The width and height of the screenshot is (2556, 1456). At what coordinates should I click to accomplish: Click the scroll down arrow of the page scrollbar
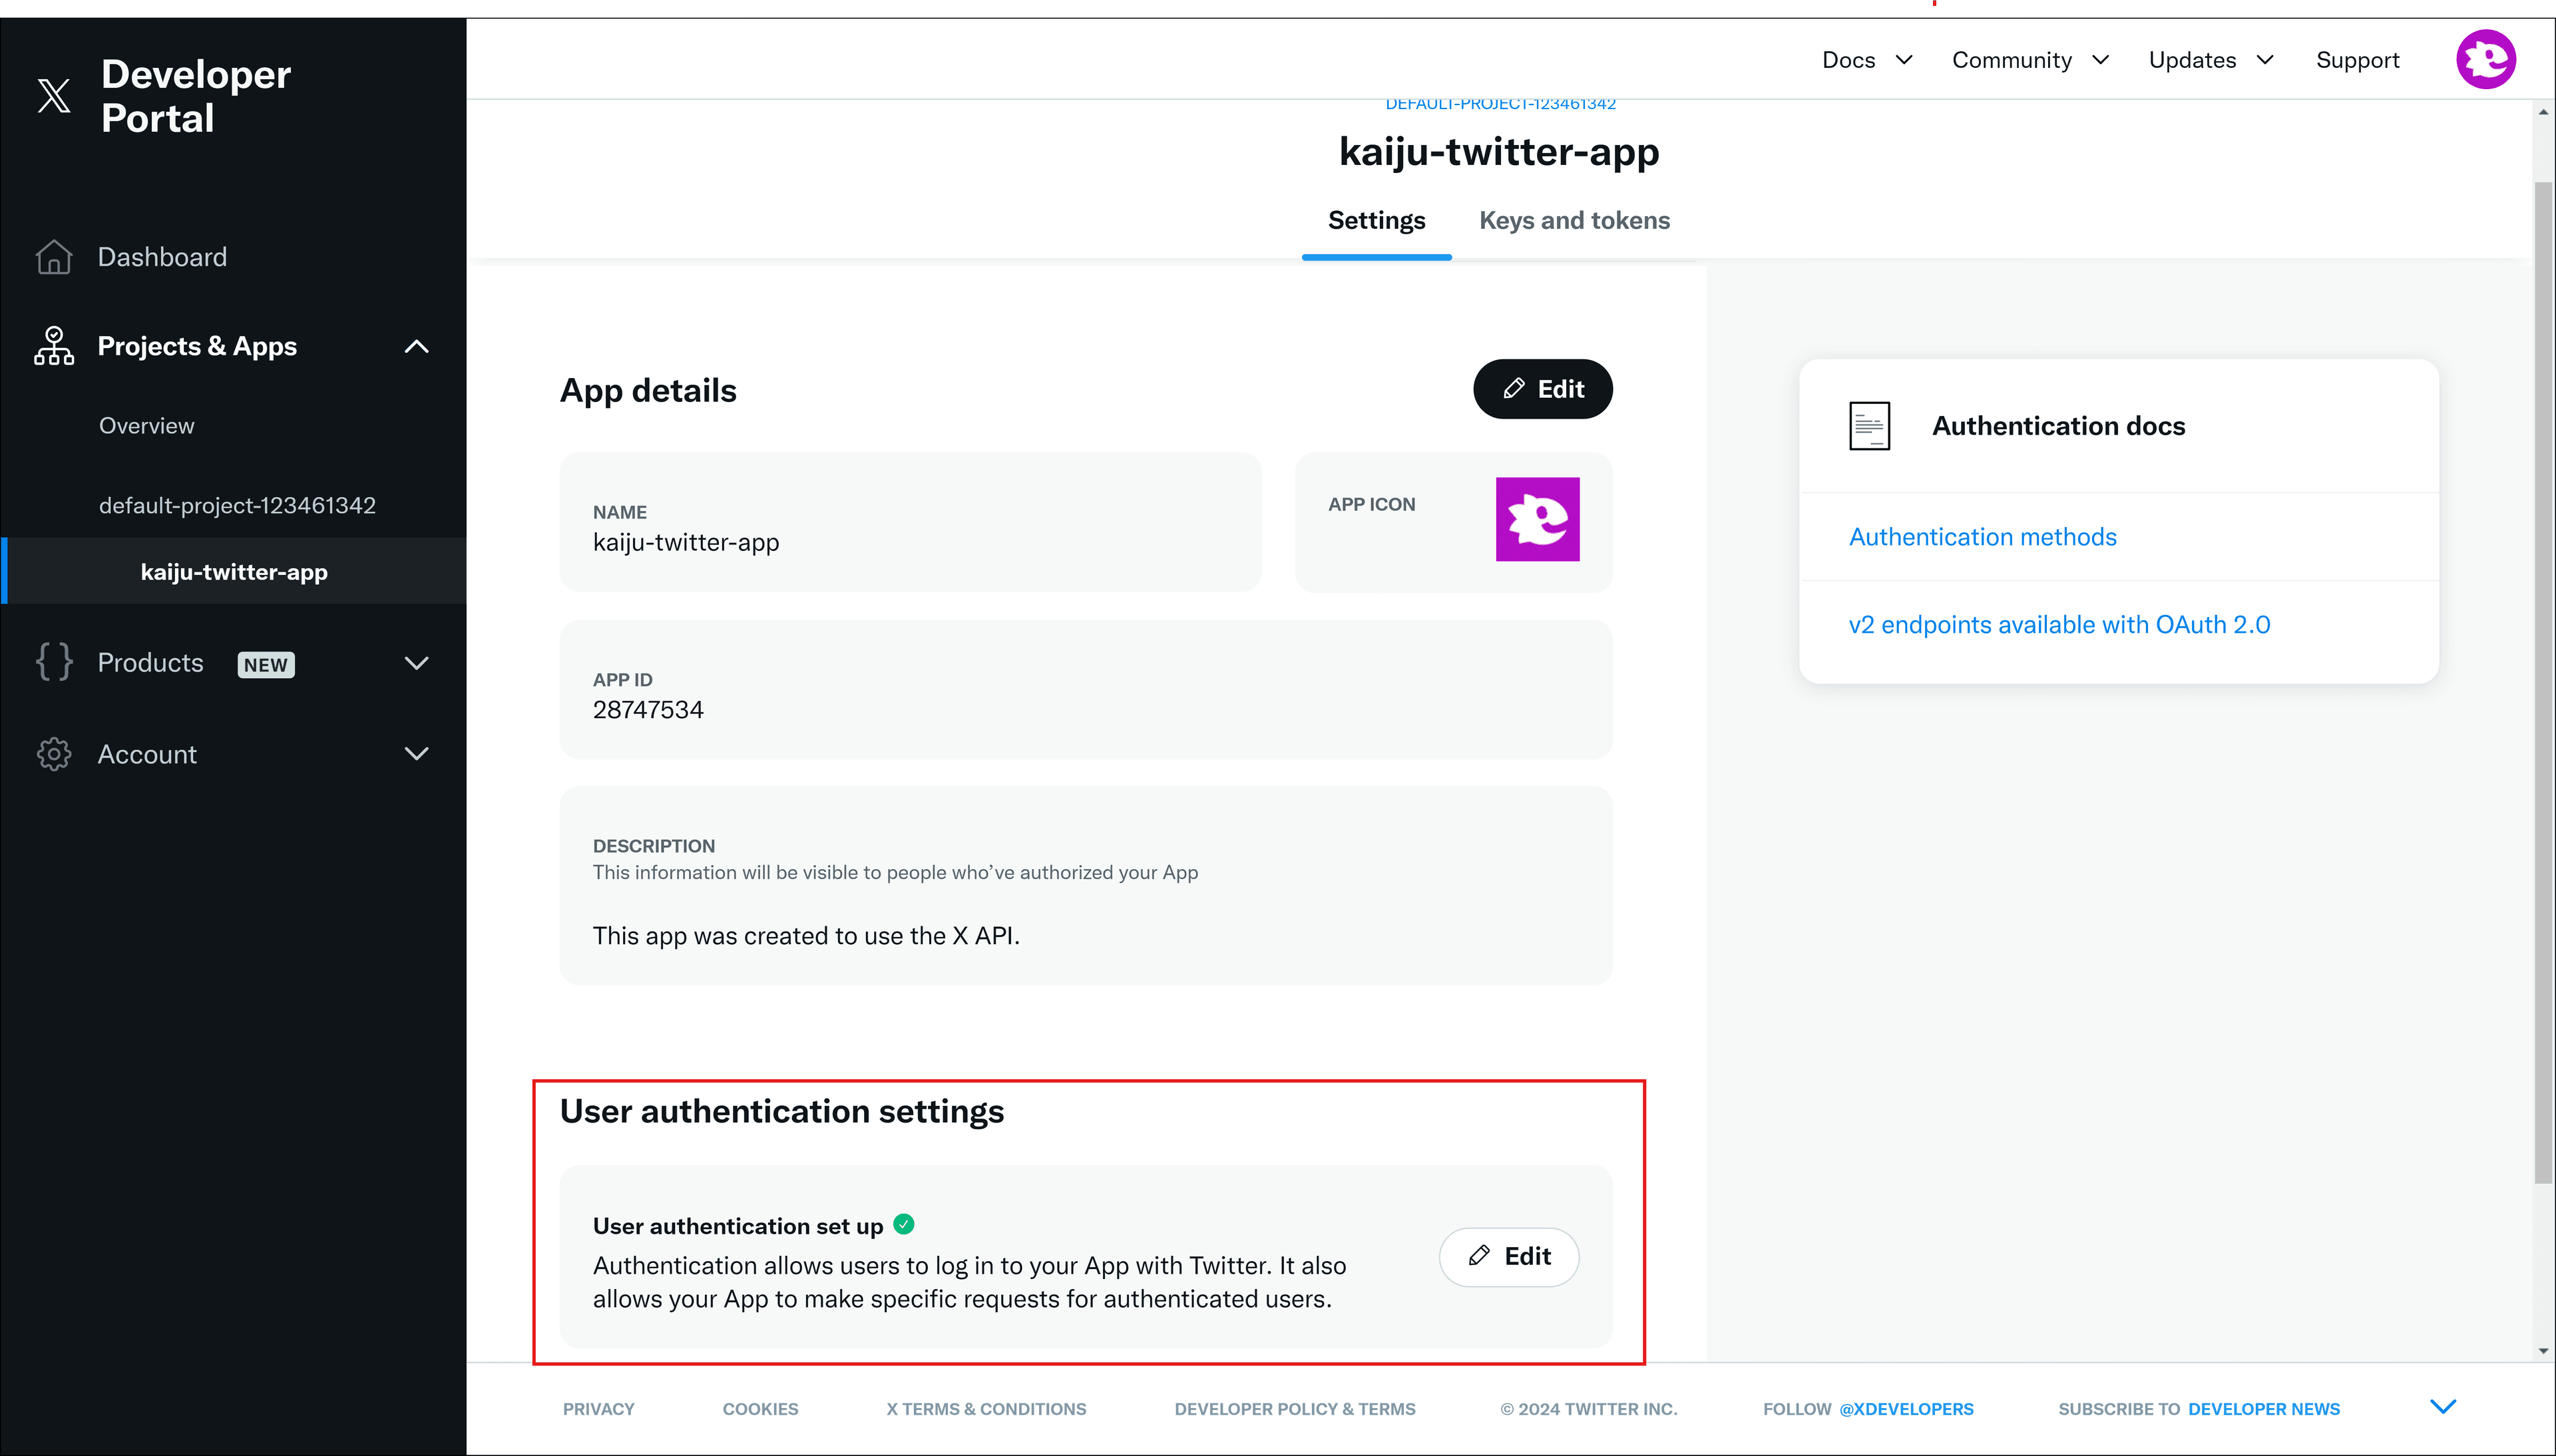(x=2543, y=1351)
